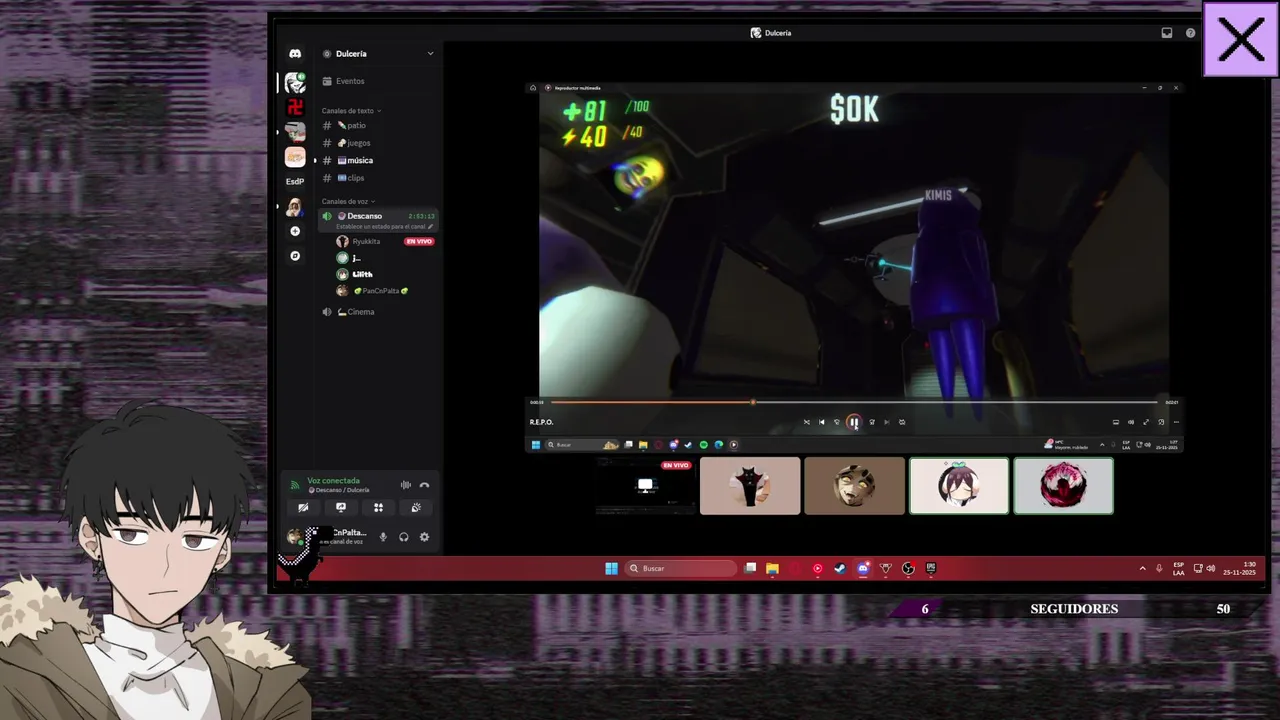Toggle repeat in the streamed media player

coord(902,422)
